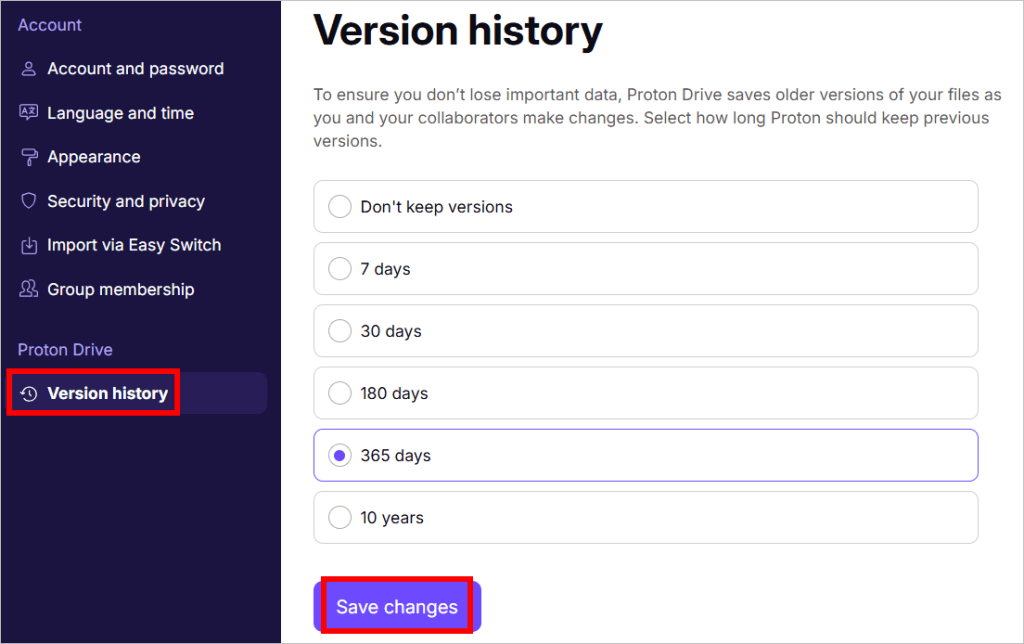Select the "Don't keep versions" radio button
The image size is (1024, 644).
click(339, 206)
